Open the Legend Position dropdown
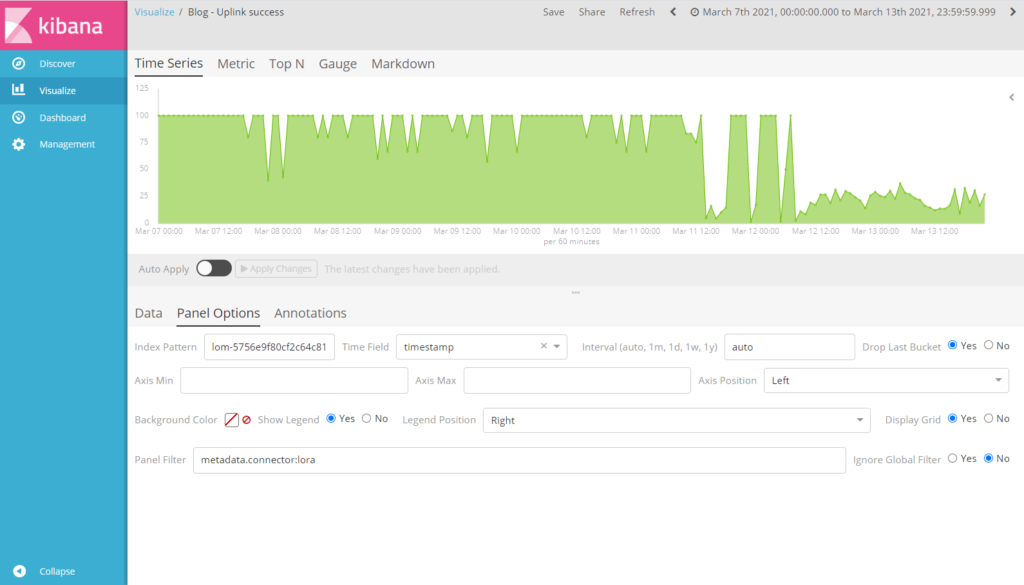This screenshot has height=585, width=1024. (x=677, y=420)
